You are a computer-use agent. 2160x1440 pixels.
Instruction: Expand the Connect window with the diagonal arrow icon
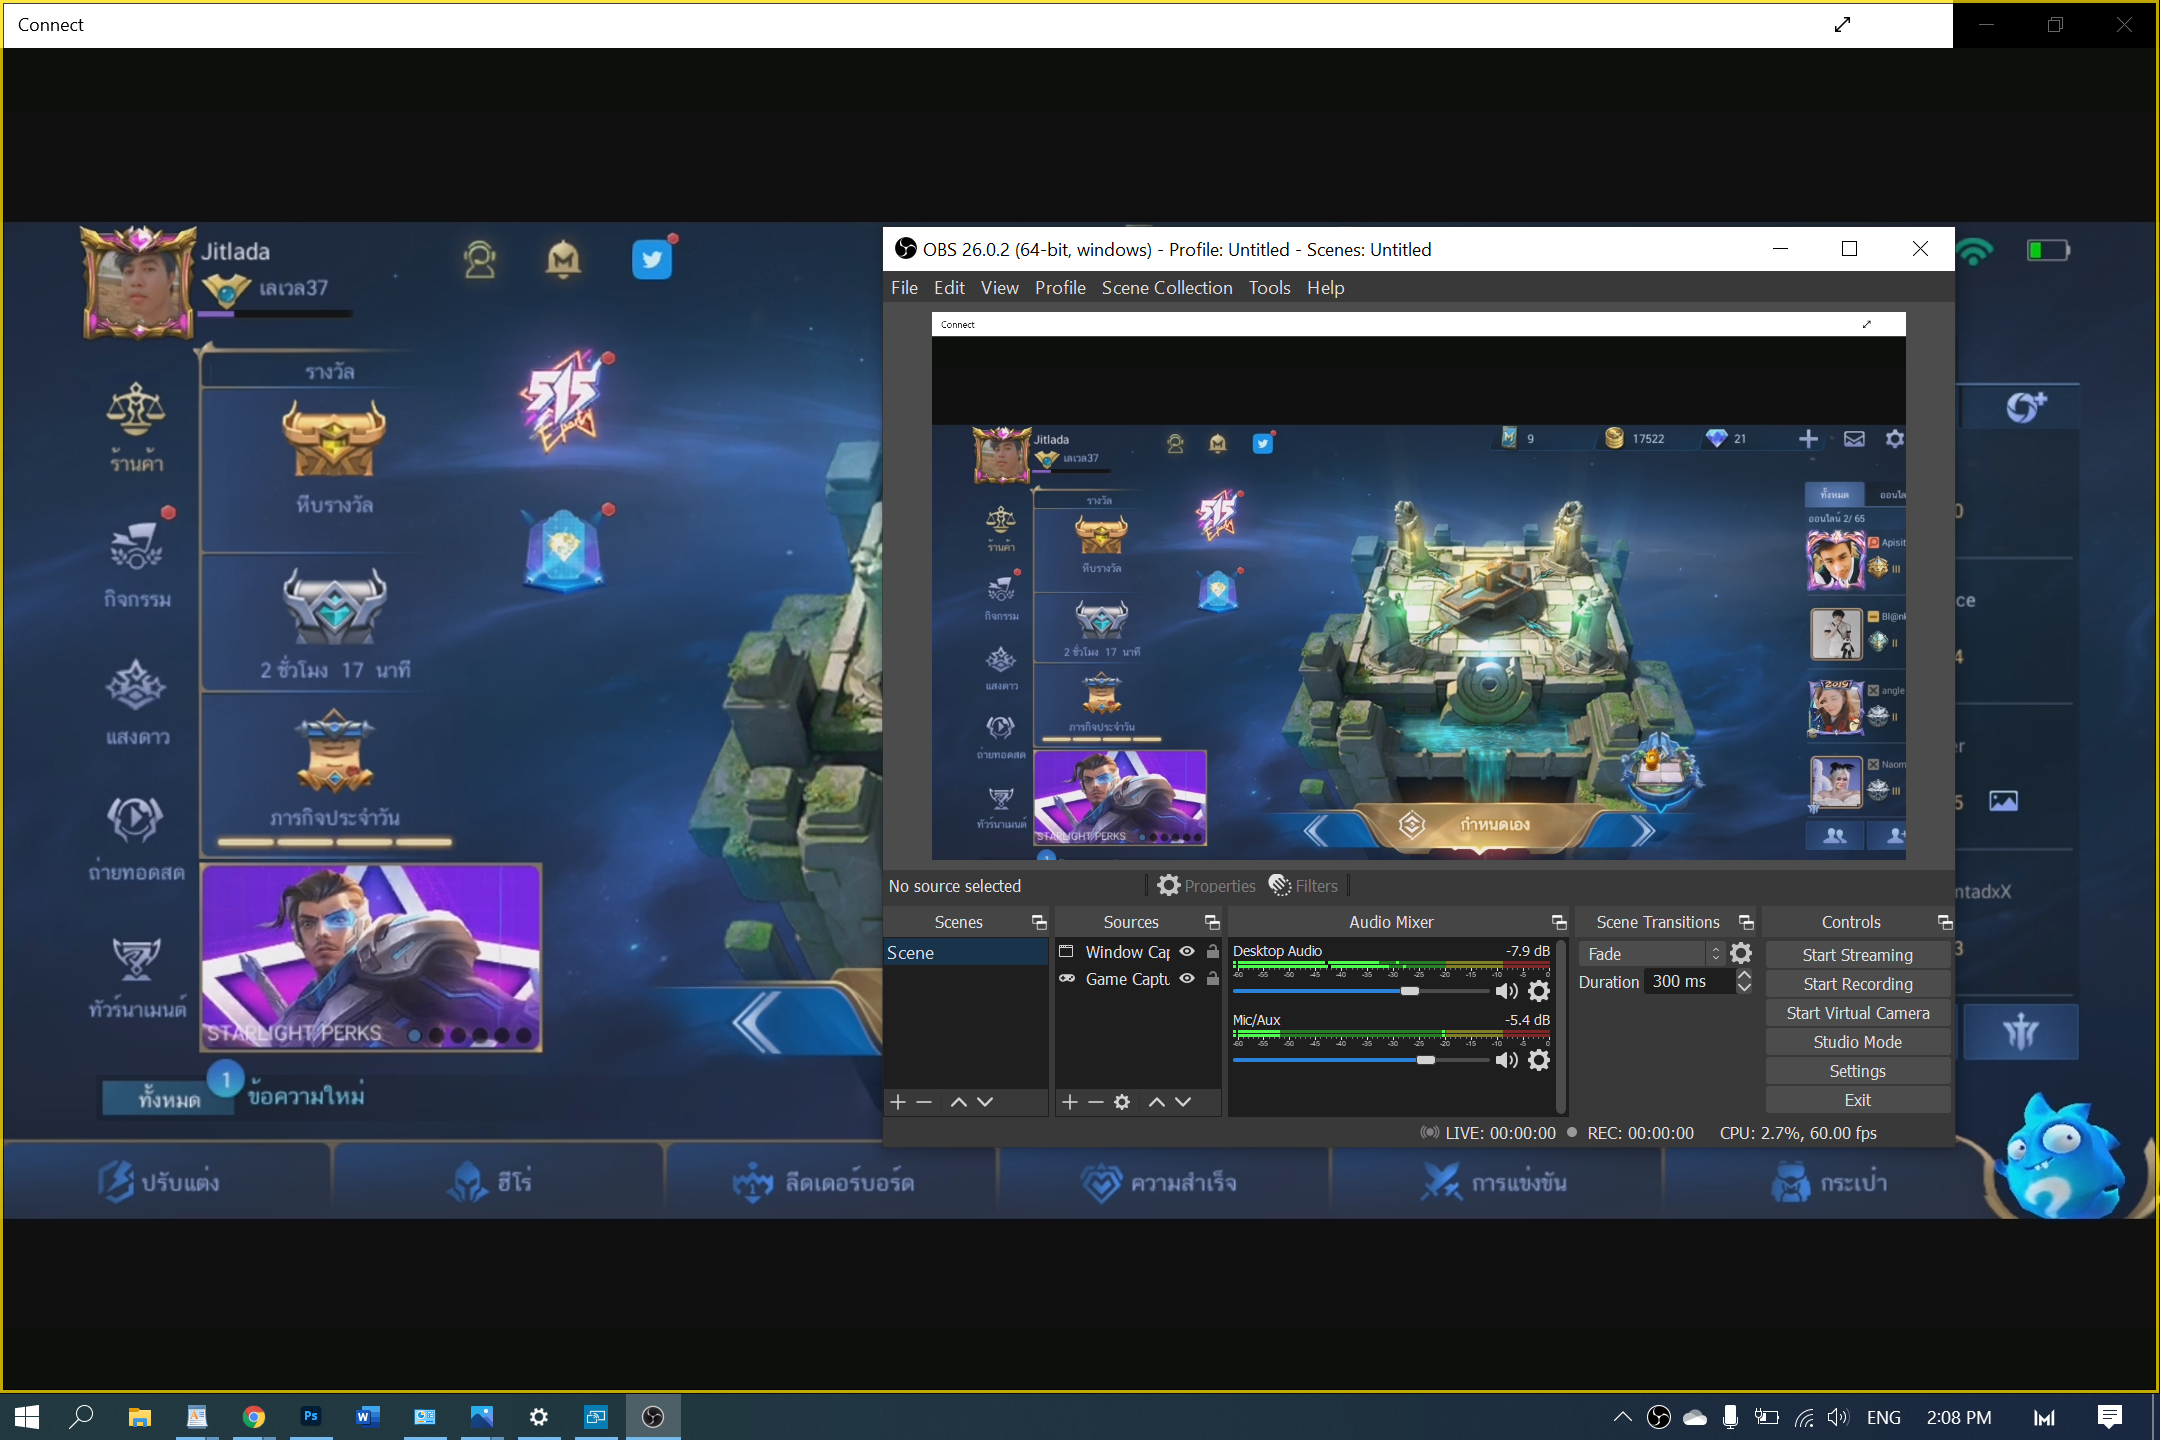click(x=1842, y=25)
